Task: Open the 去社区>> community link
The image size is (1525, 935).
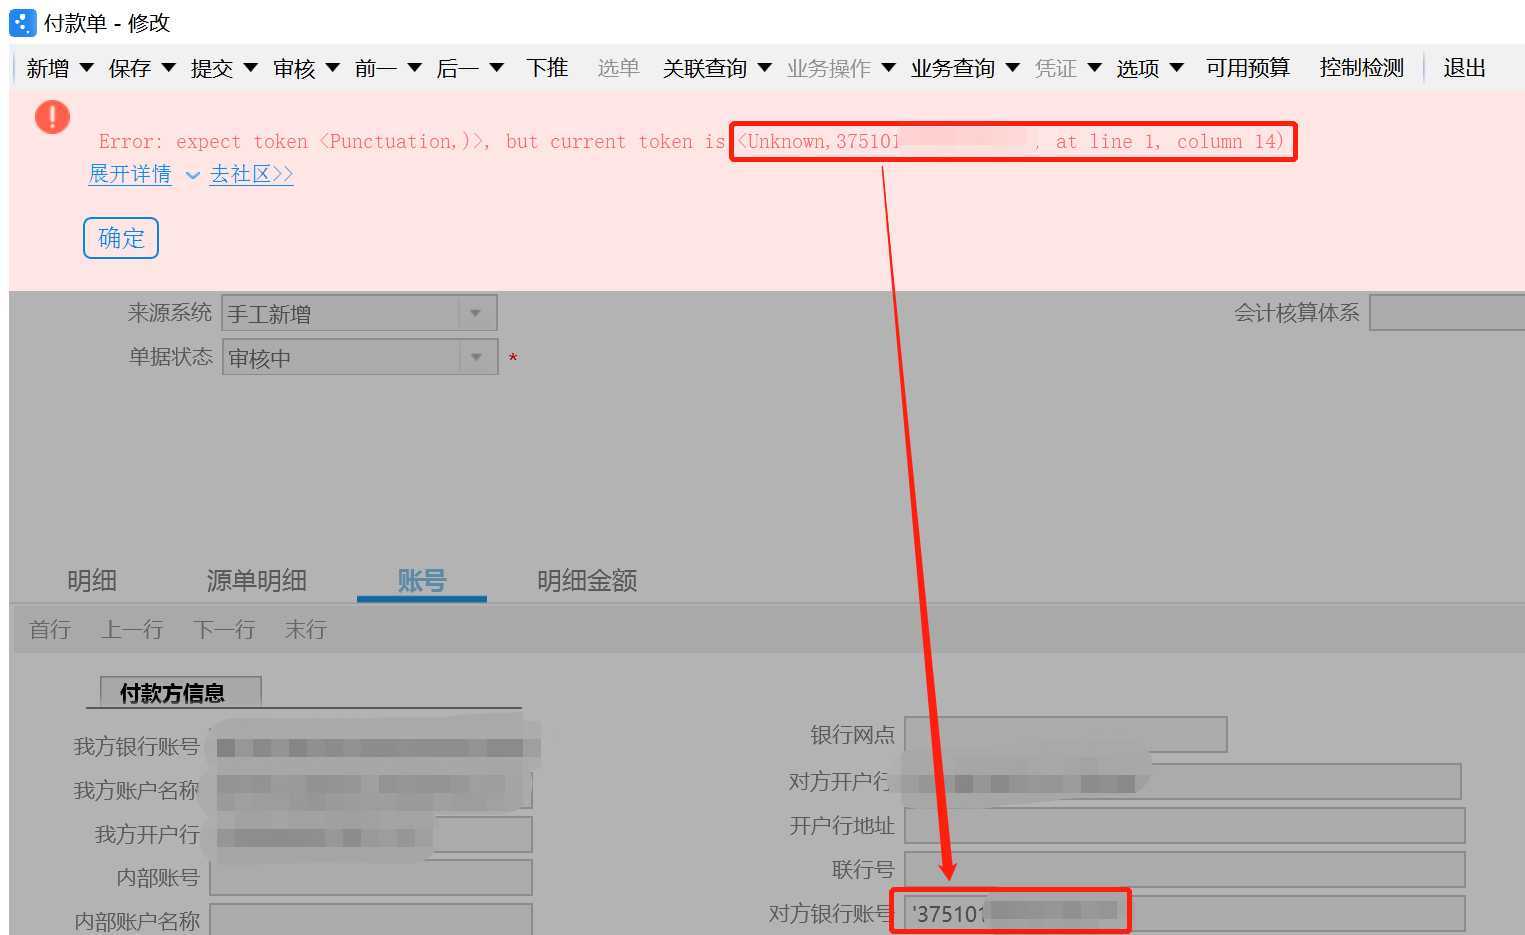Action: click(251, 174)
